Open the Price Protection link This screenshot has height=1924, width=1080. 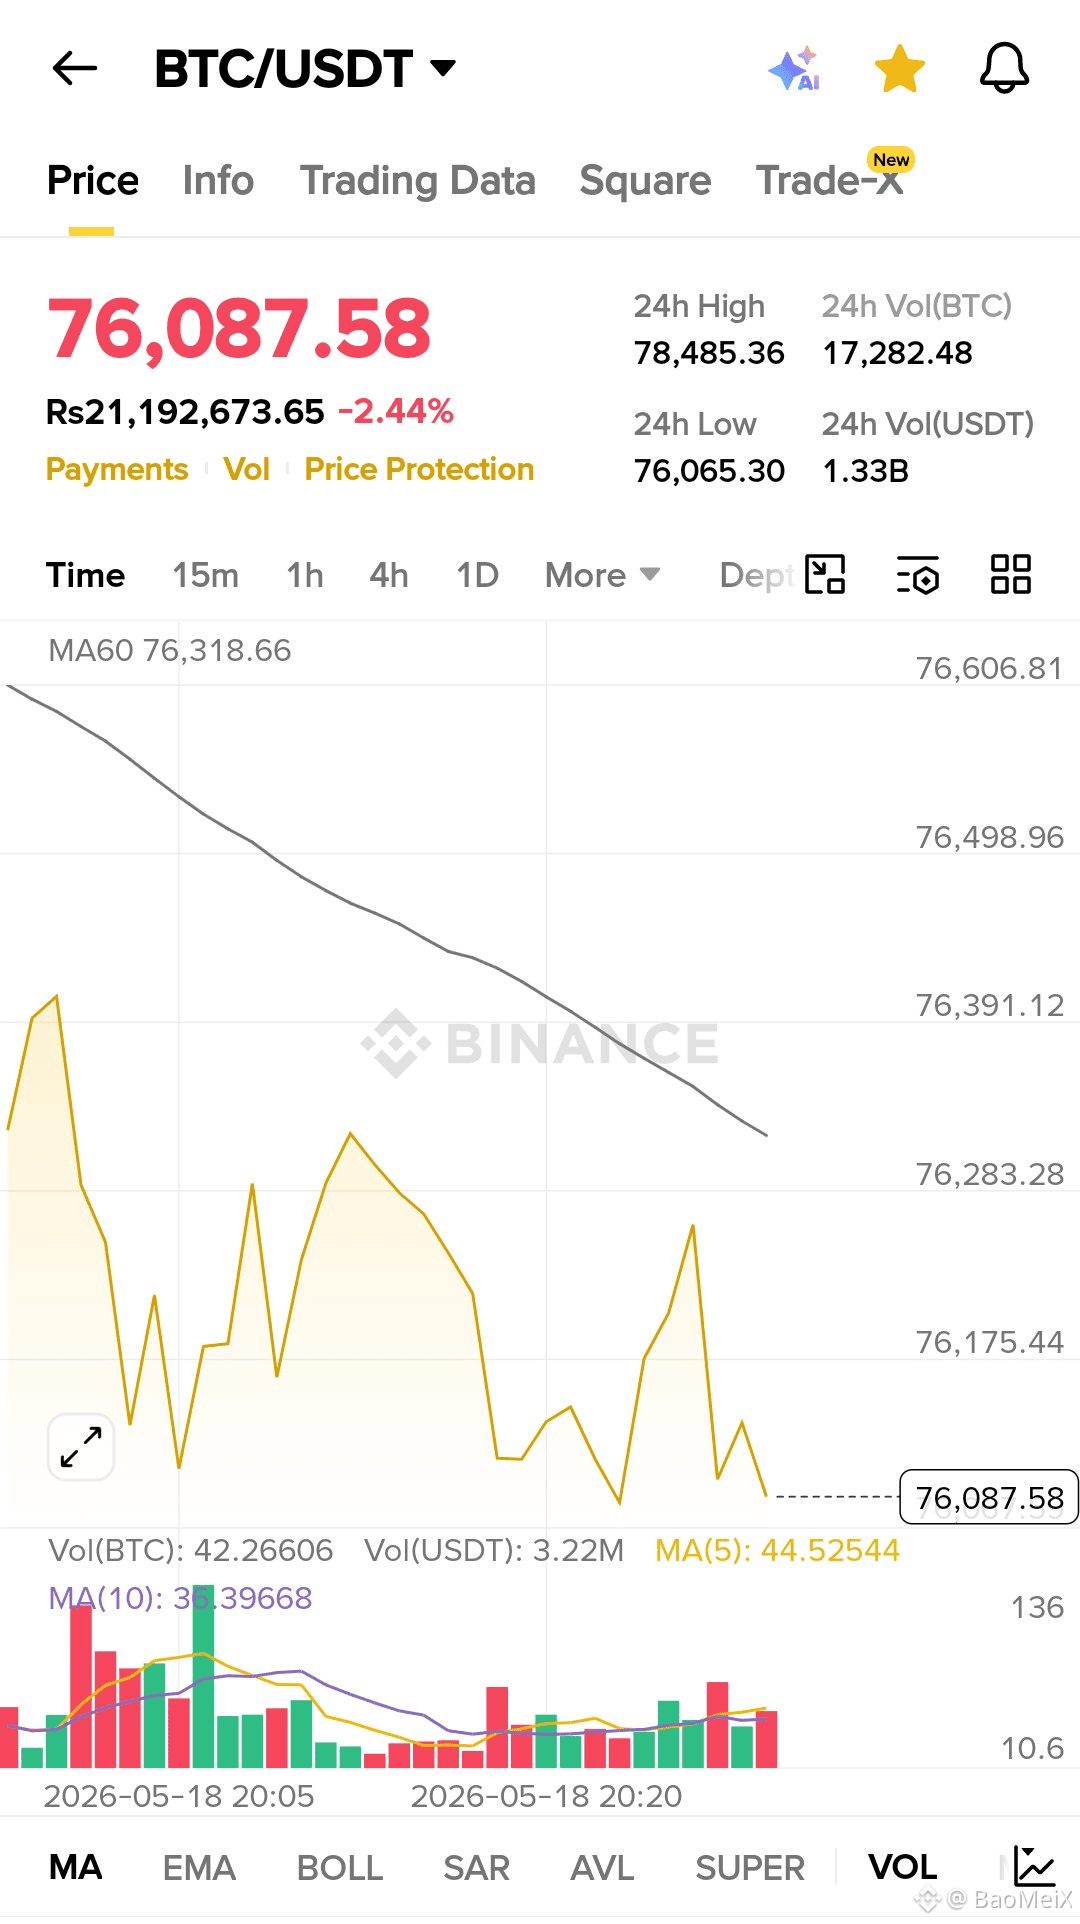(x=419, y=469)
